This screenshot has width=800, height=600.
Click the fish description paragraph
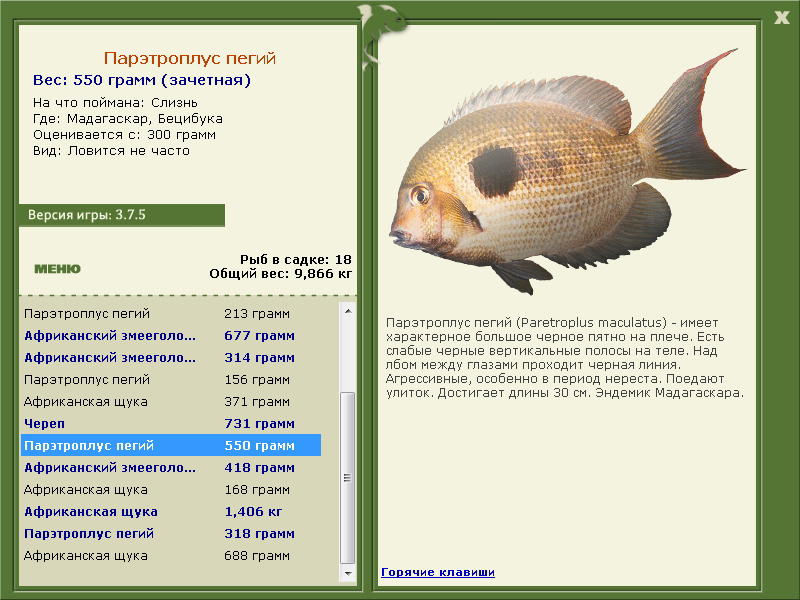(565, 358)
